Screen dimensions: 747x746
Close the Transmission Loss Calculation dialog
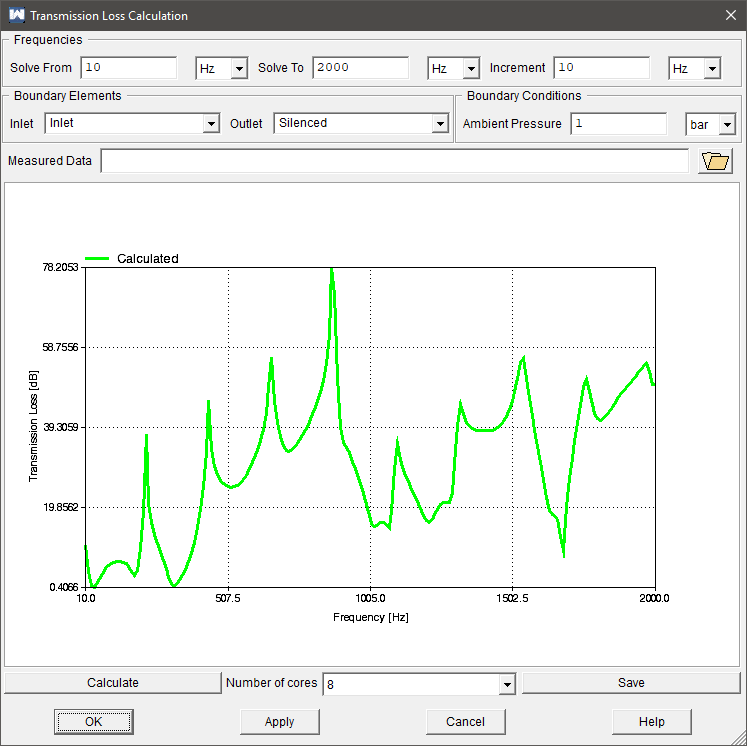click(730, 15)
